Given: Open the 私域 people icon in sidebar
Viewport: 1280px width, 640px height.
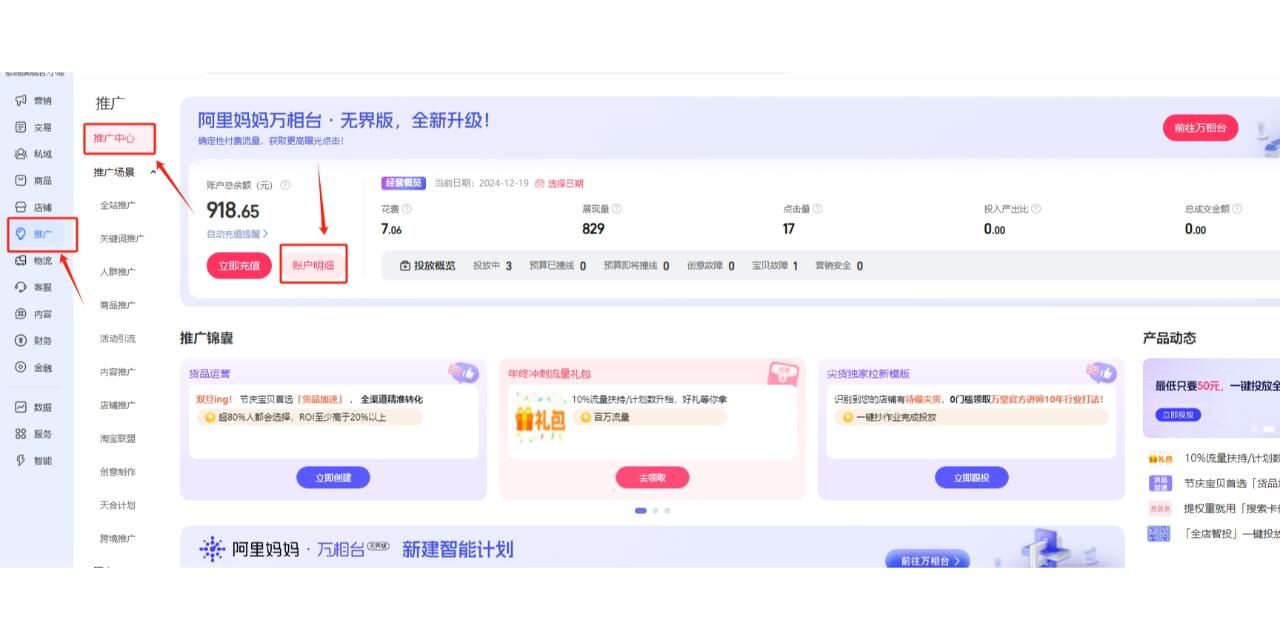Looking at the screenshot, I should coord(21,154).
